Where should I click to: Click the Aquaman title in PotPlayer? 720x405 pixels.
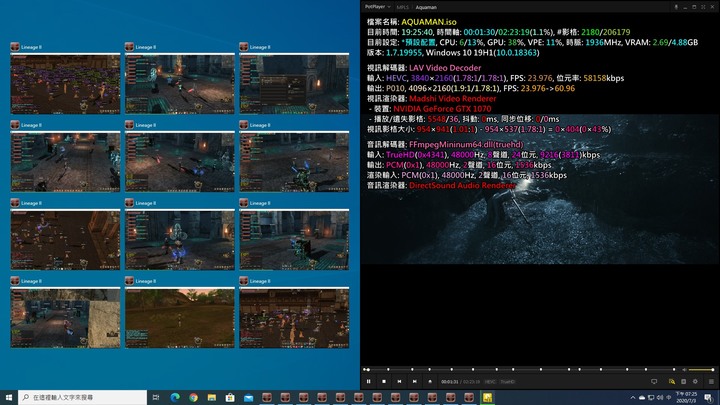point(426,7)
